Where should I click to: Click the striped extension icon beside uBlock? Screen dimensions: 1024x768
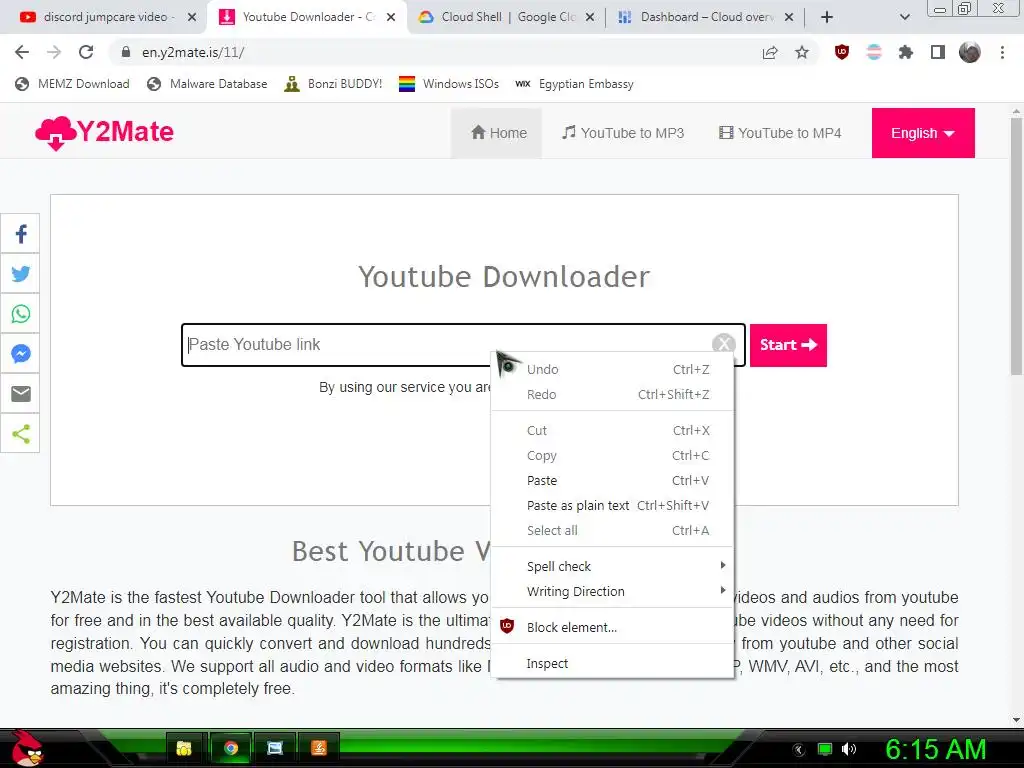coord(874,52)
